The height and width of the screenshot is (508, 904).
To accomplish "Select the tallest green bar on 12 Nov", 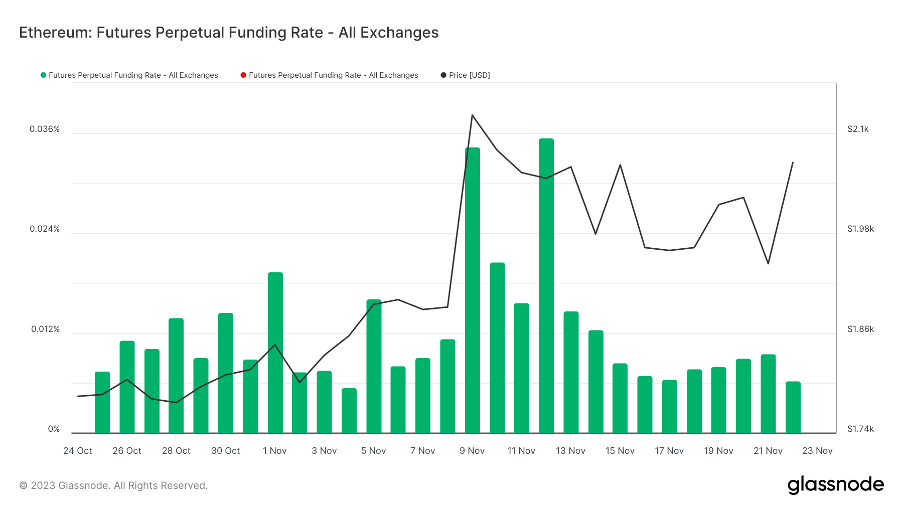I will coord(546,285).
